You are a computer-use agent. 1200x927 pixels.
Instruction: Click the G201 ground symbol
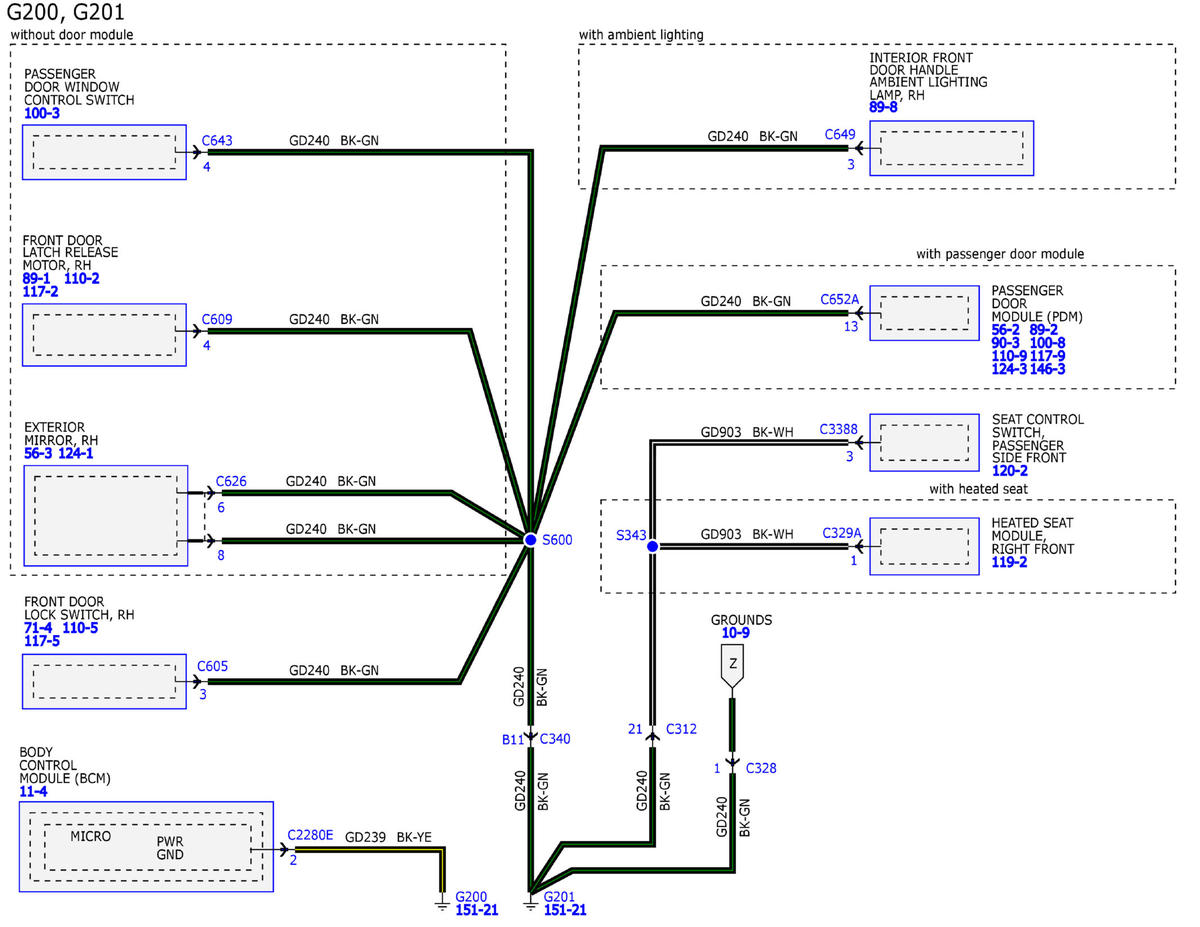pyautogui.click(x=530, y=906)
